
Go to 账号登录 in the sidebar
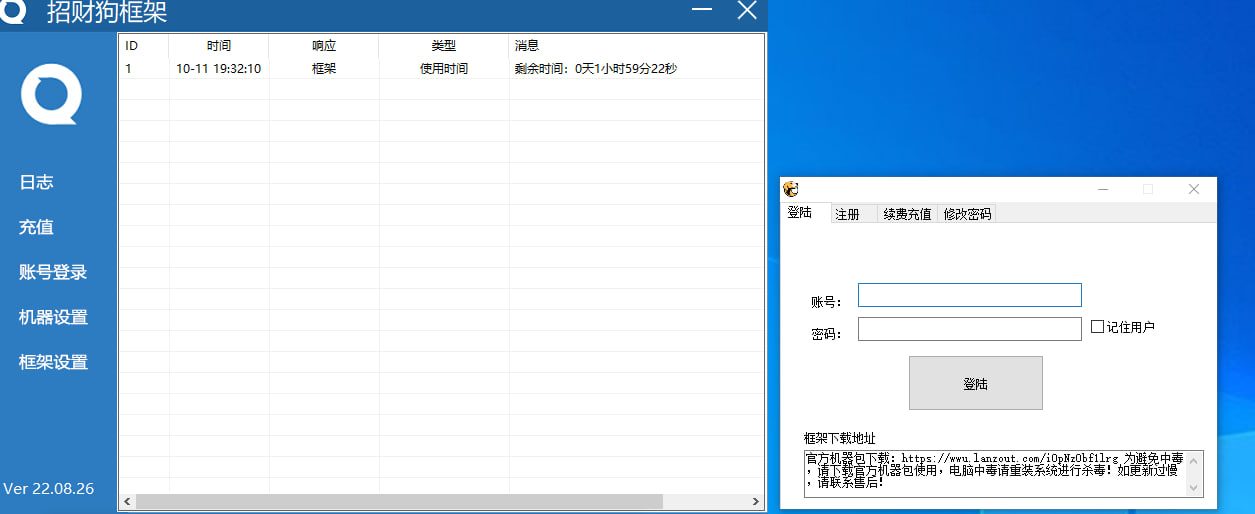point(53,272)
